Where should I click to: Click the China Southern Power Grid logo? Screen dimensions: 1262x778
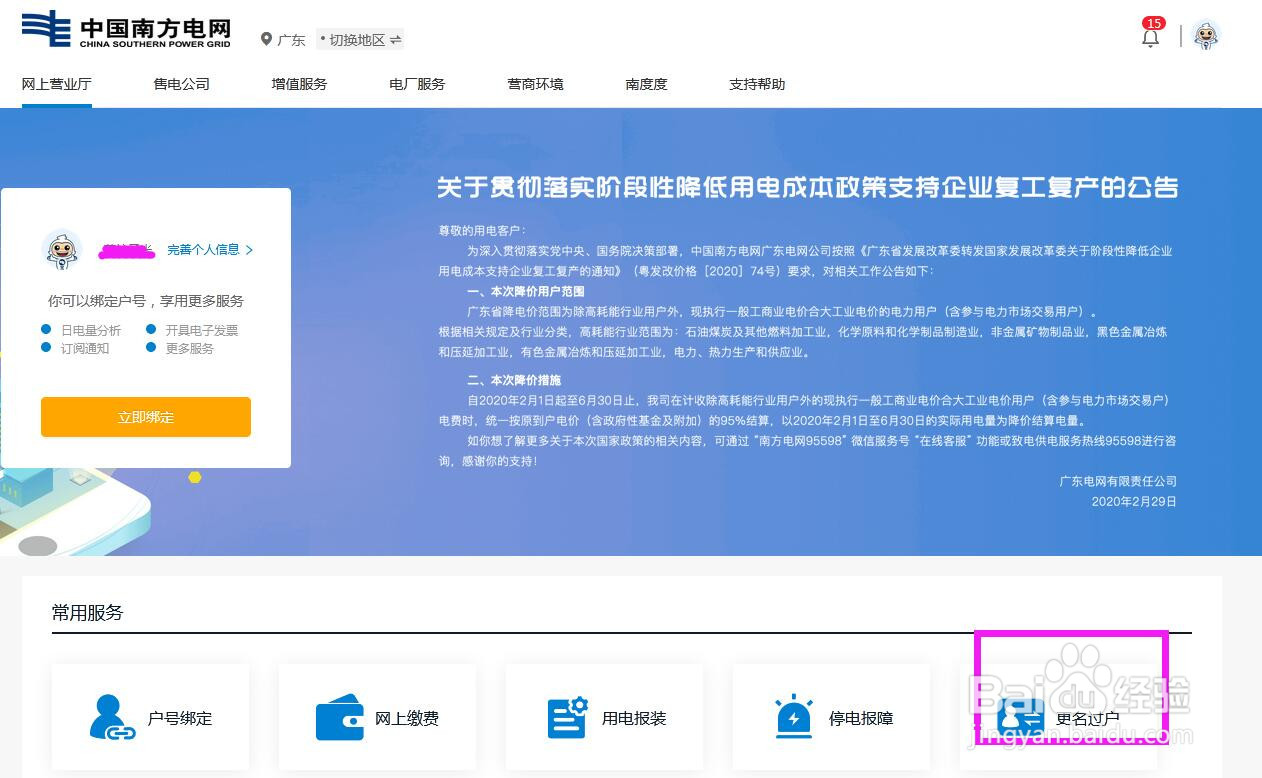[126, 29]
